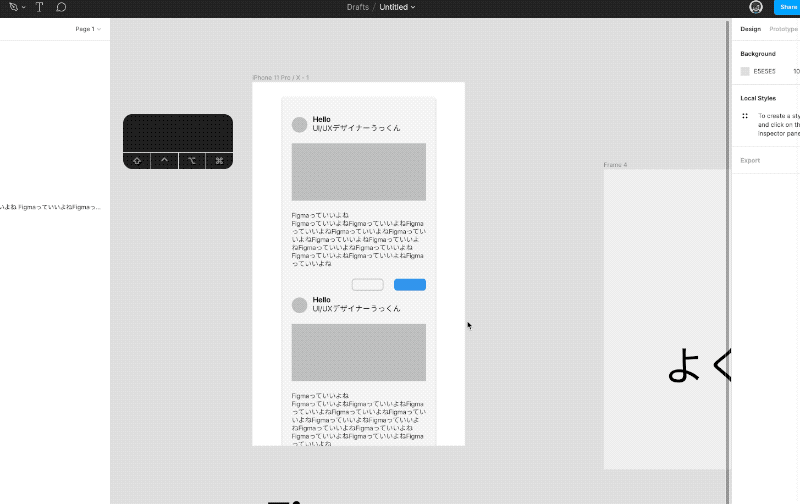Click the second card's UI/UXデザイナー subtitle
The height and width of the screenshot is (504, 800).
tap(356, 309)
